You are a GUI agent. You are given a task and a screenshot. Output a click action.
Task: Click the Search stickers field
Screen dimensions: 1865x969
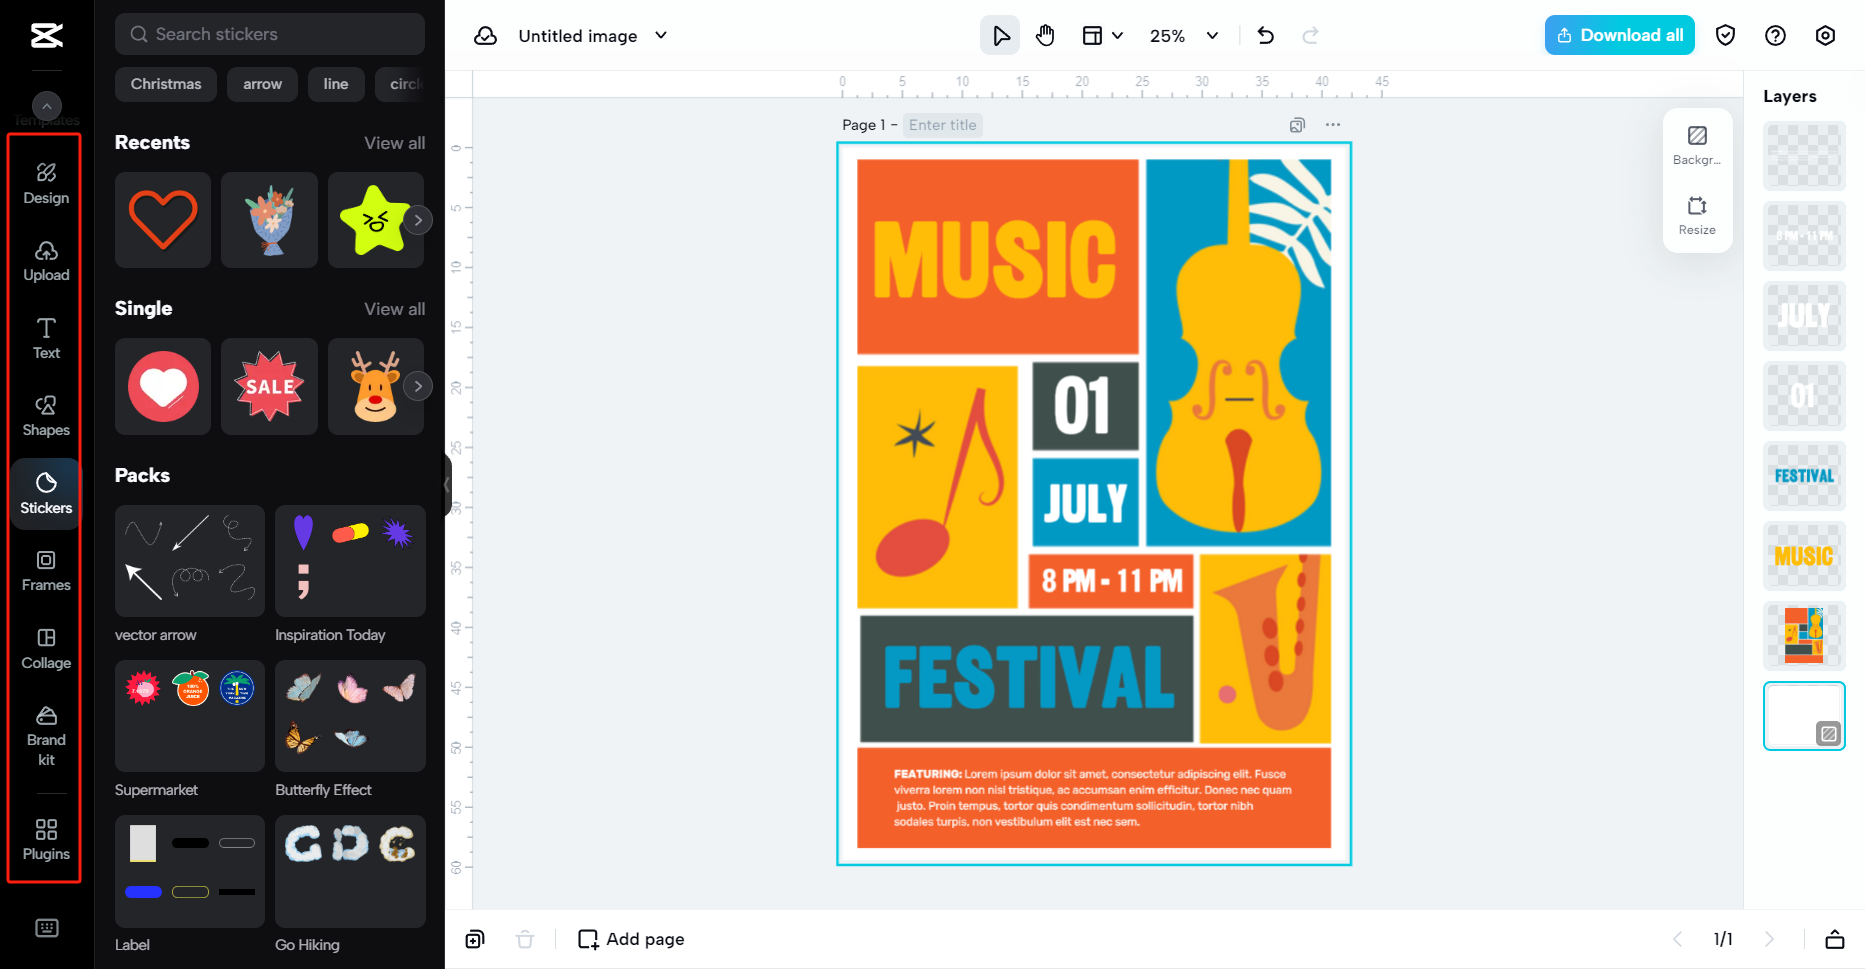click(270, 34)
